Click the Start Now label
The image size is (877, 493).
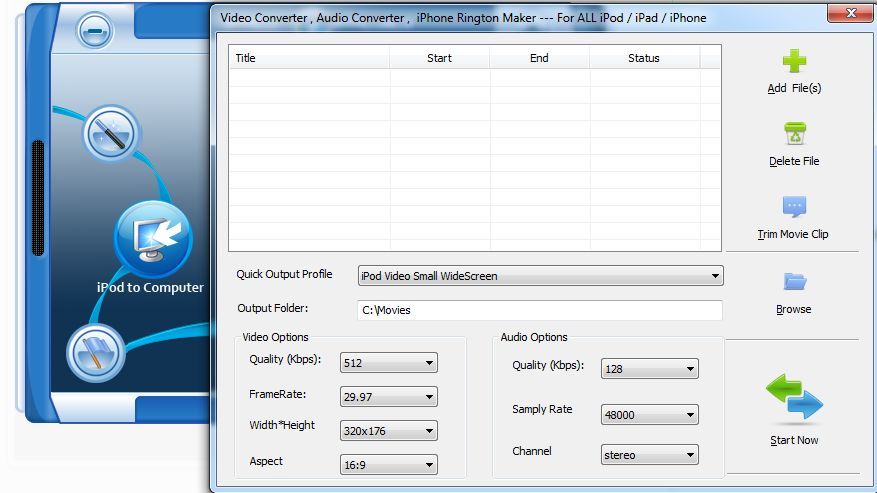click(794, 440)
